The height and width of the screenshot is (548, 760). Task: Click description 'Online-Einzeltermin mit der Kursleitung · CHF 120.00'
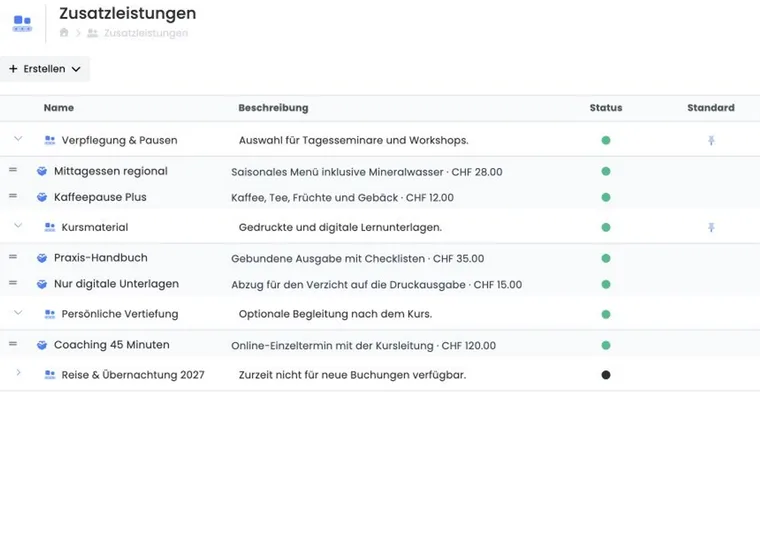(364, 346)
